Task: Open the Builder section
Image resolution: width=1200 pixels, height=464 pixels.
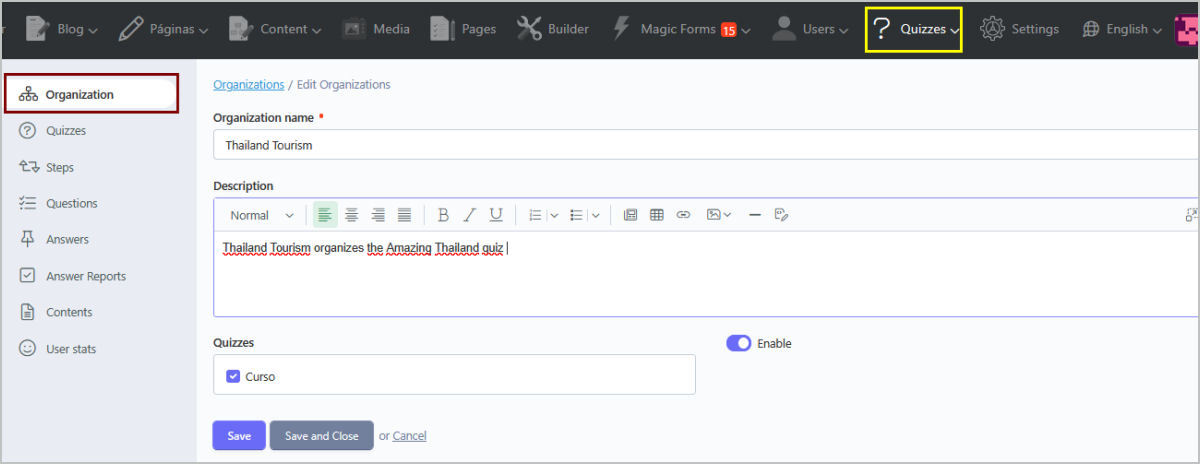Action: 553,29
